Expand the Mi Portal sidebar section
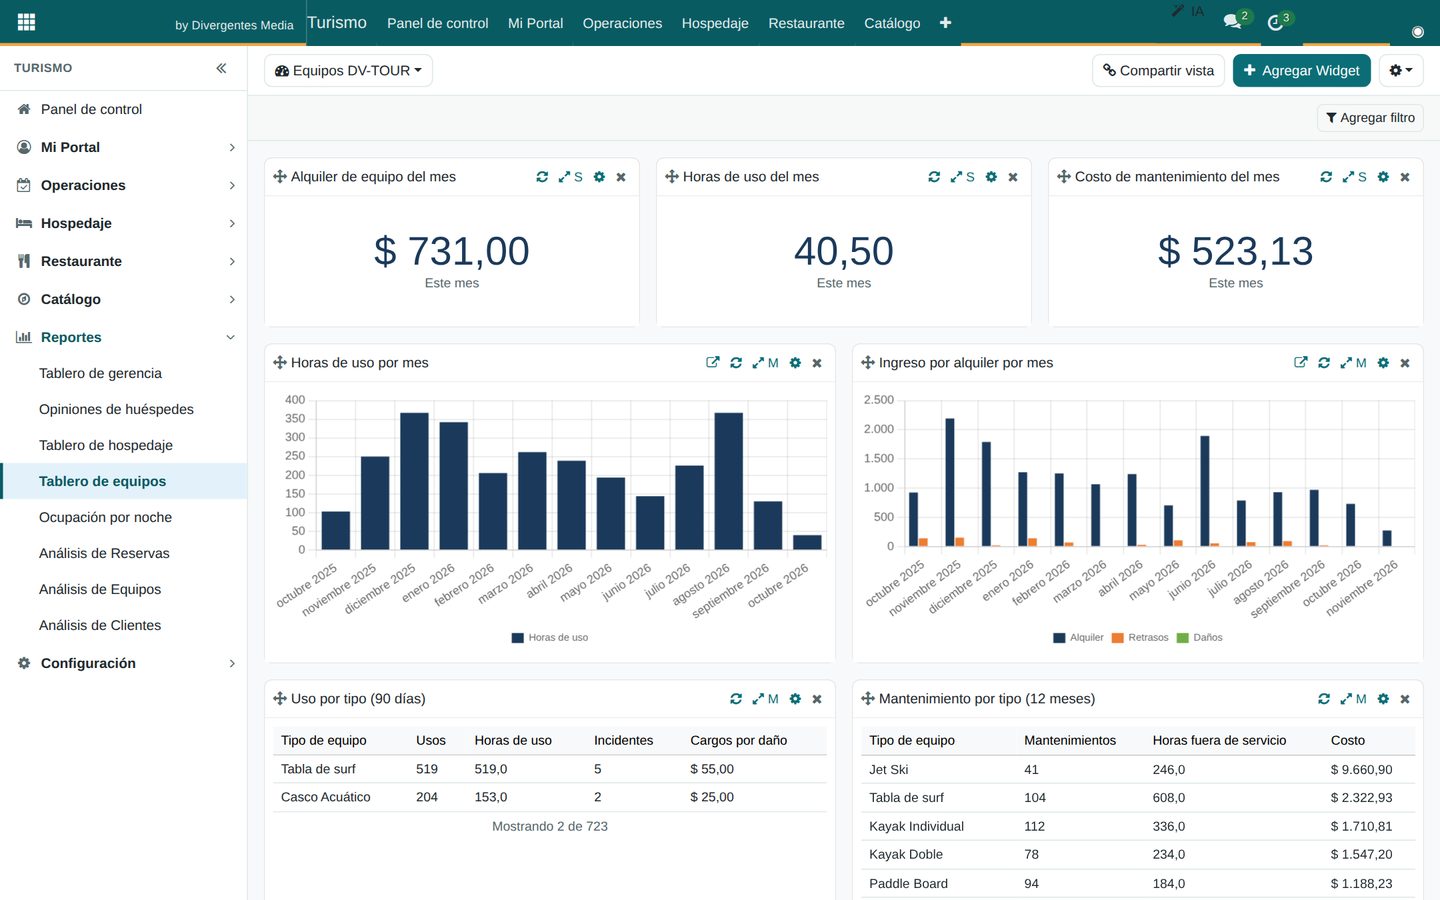Image resolution: width=1440 pixels, height=900 pixels. pyautogui.click(x=123, y=147)
